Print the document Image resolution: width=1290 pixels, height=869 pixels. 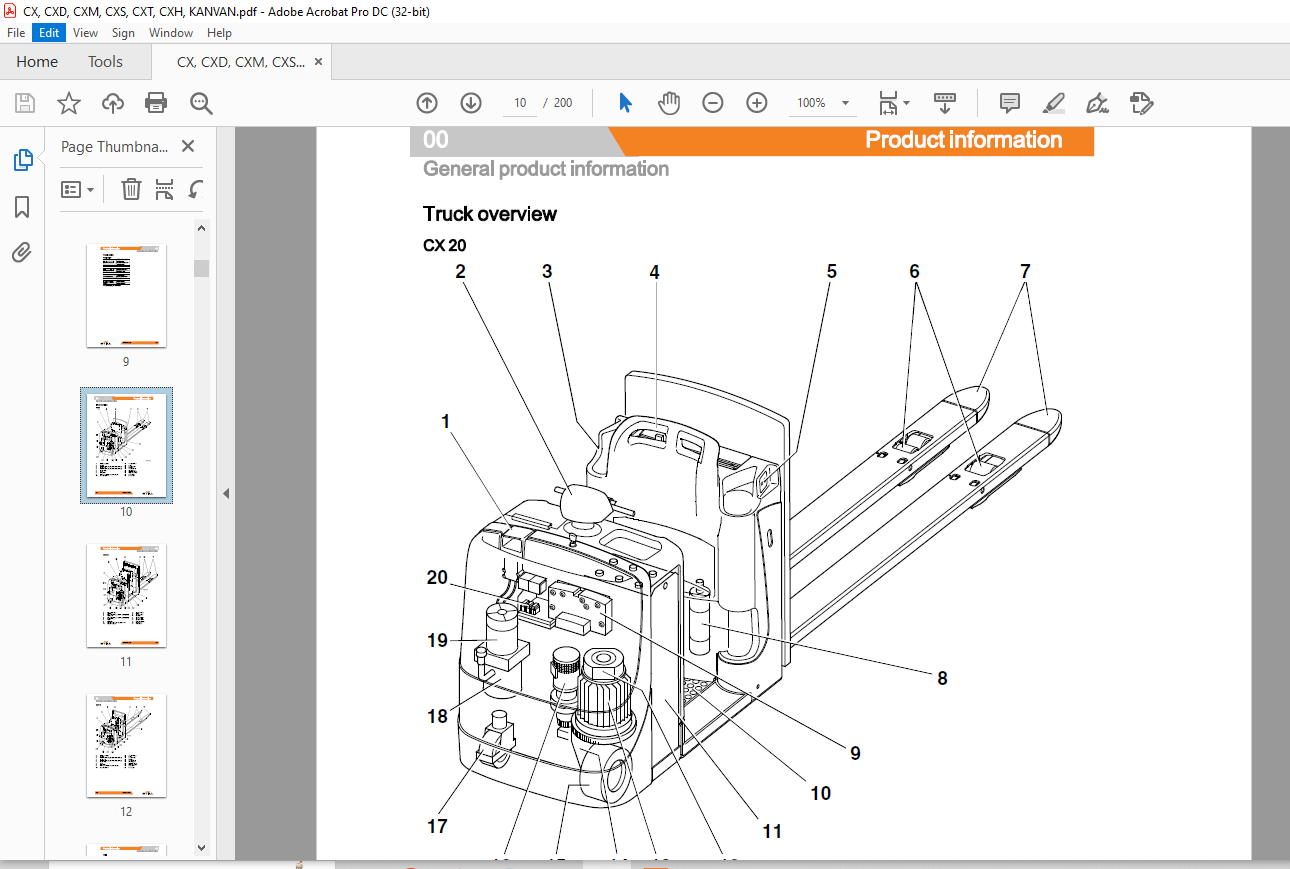click(x=156, y=103)
